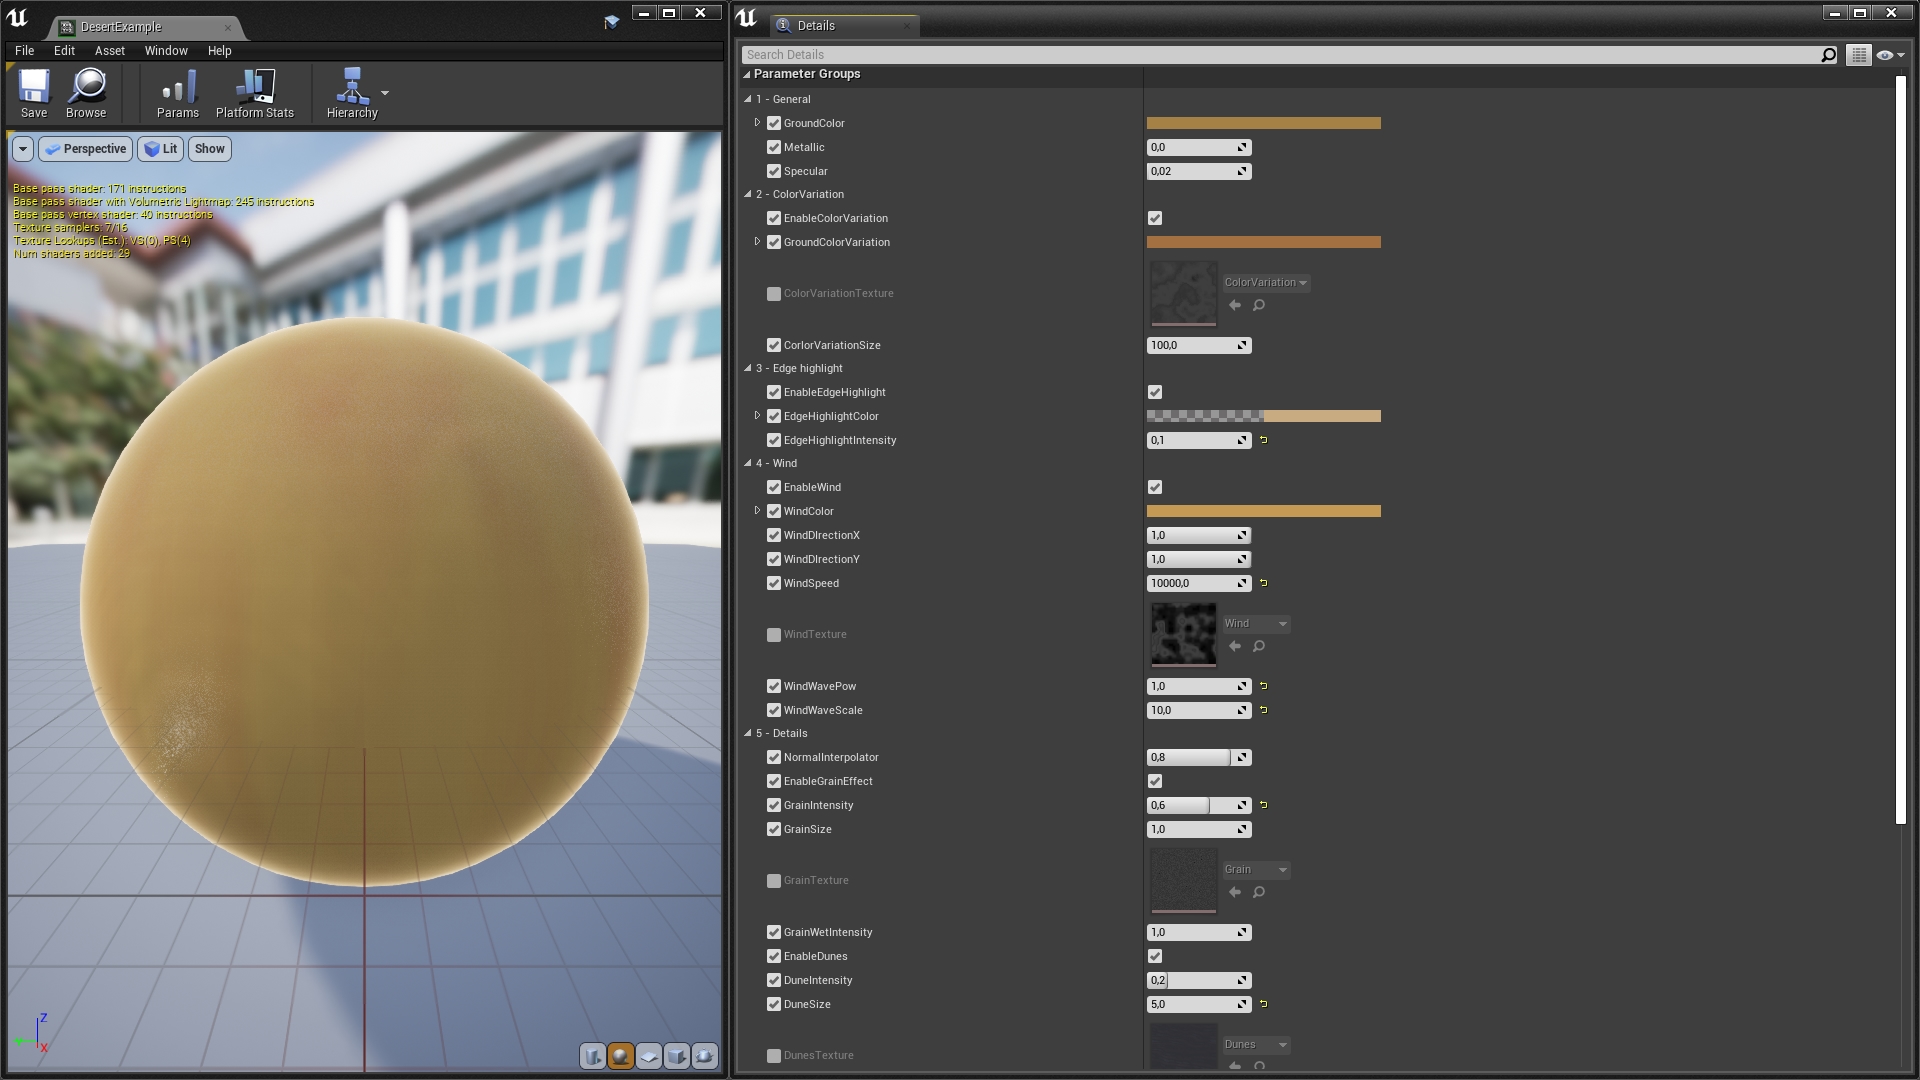1920x1080 pixels.
Task: Open the Perspective viewport dropdown
Action: 86,149
